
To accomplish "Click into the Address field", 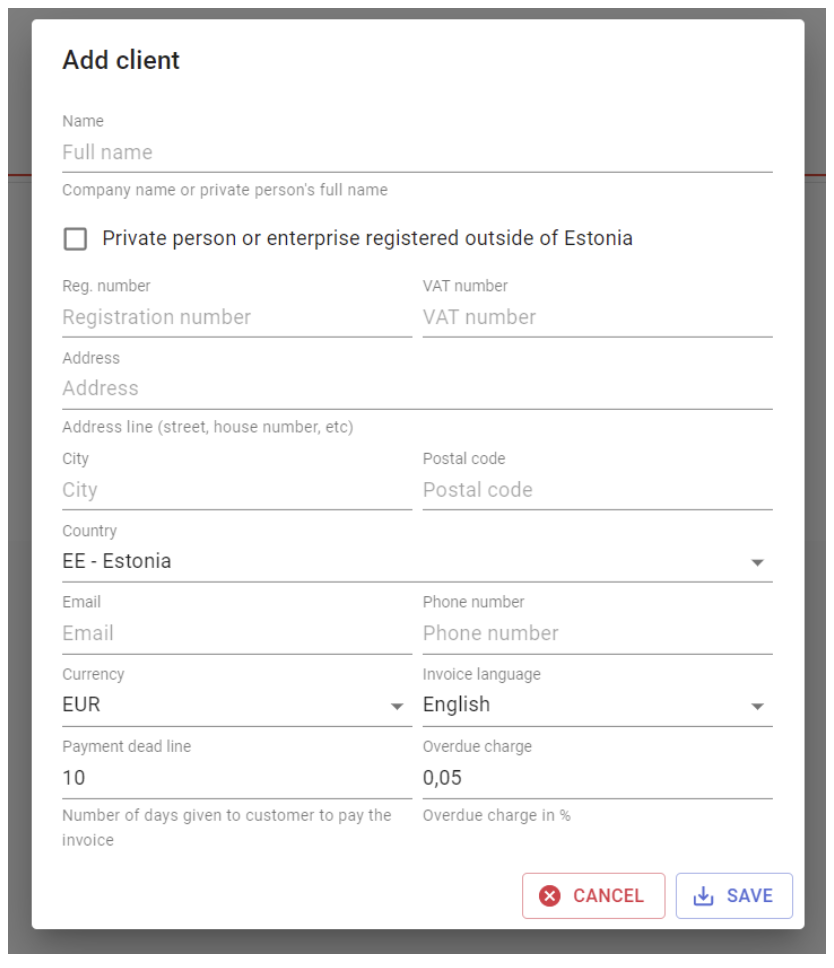I will click(x=417, y=388).
